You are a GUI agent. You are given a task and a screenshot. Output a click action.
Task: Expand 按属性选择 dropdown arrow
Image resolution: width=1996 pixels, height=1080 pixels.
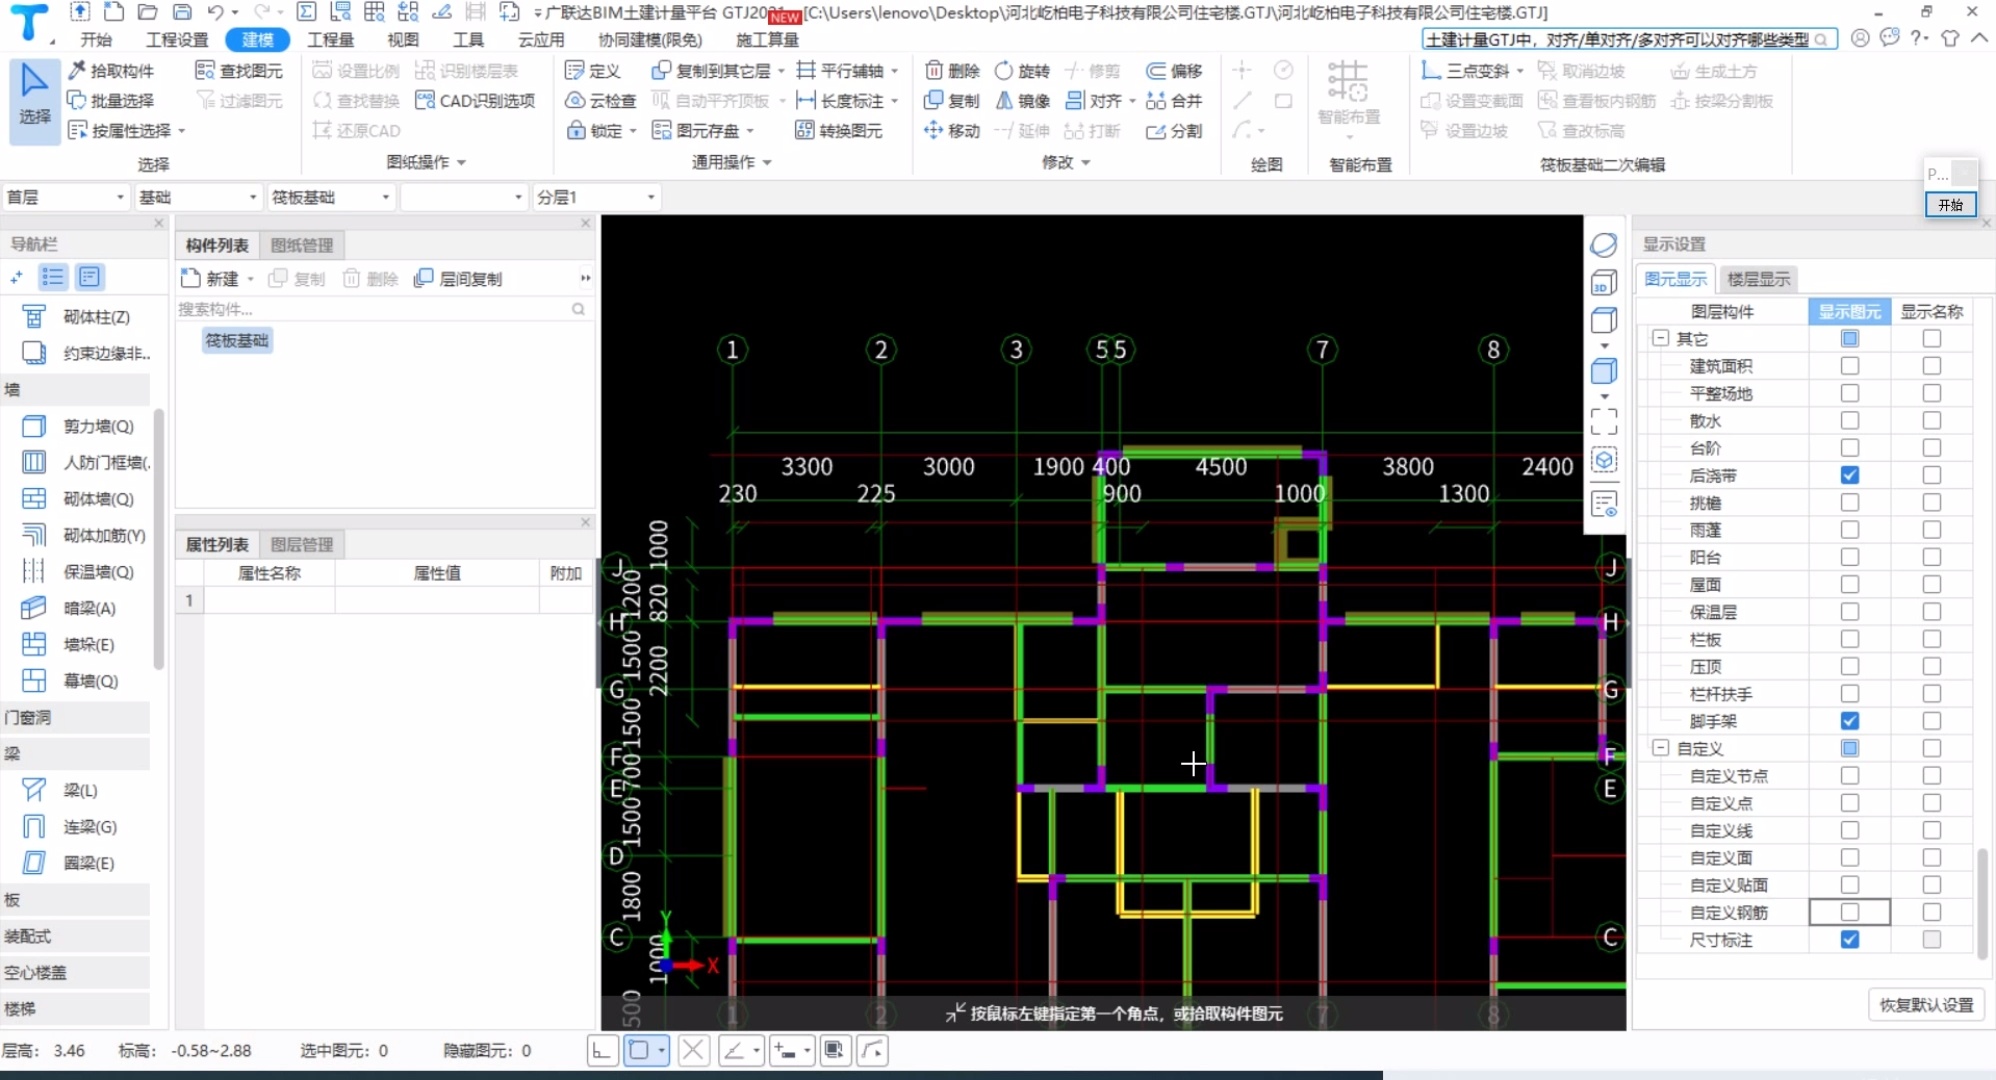[x=182, y=131]
